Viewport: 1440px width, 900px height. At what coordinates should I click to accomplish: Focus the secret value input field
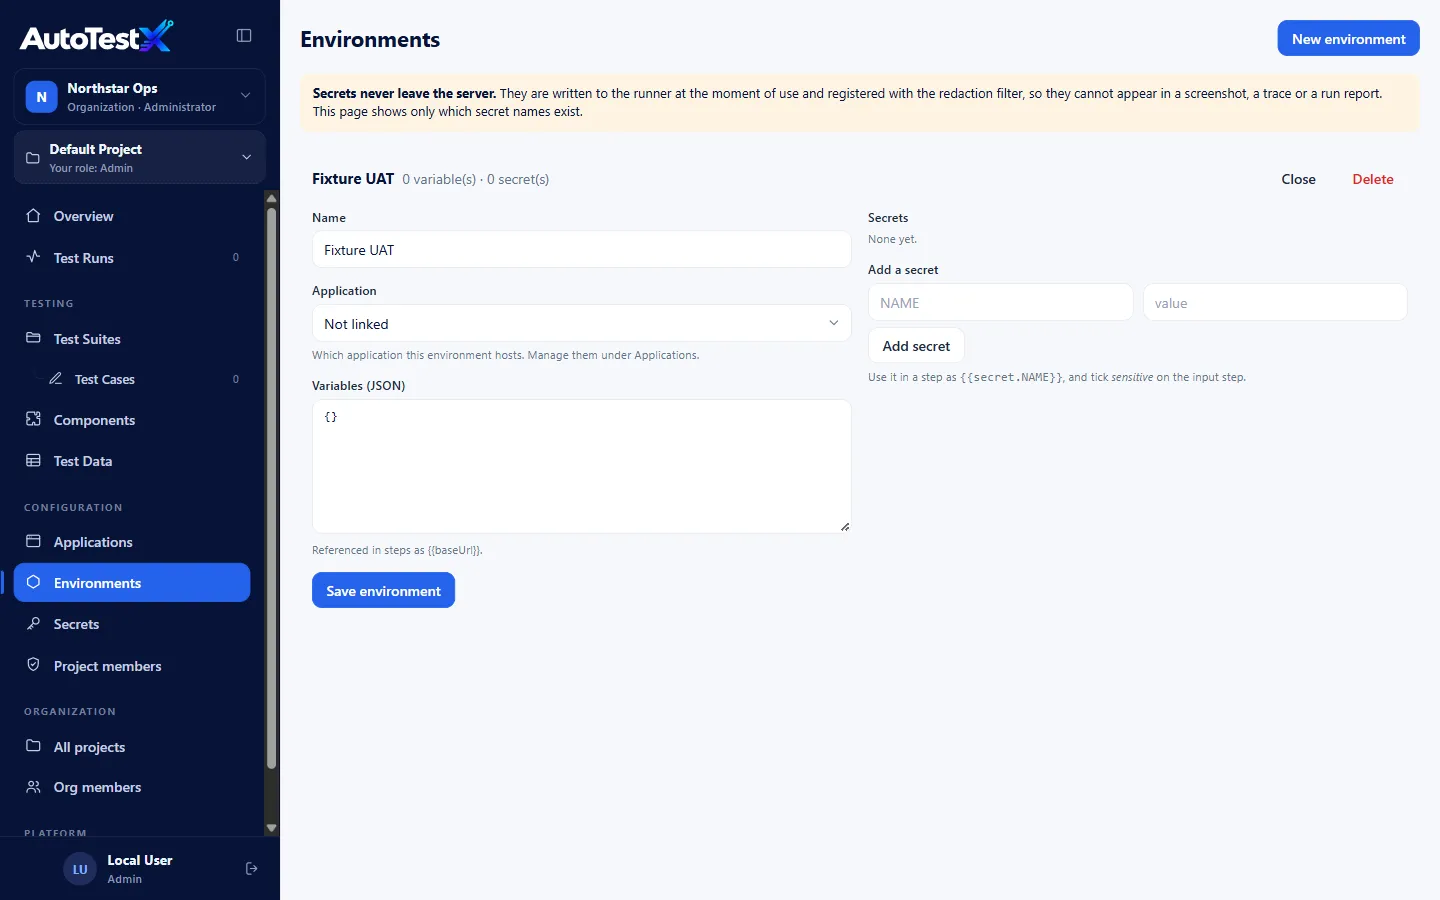pos(1275,302)
